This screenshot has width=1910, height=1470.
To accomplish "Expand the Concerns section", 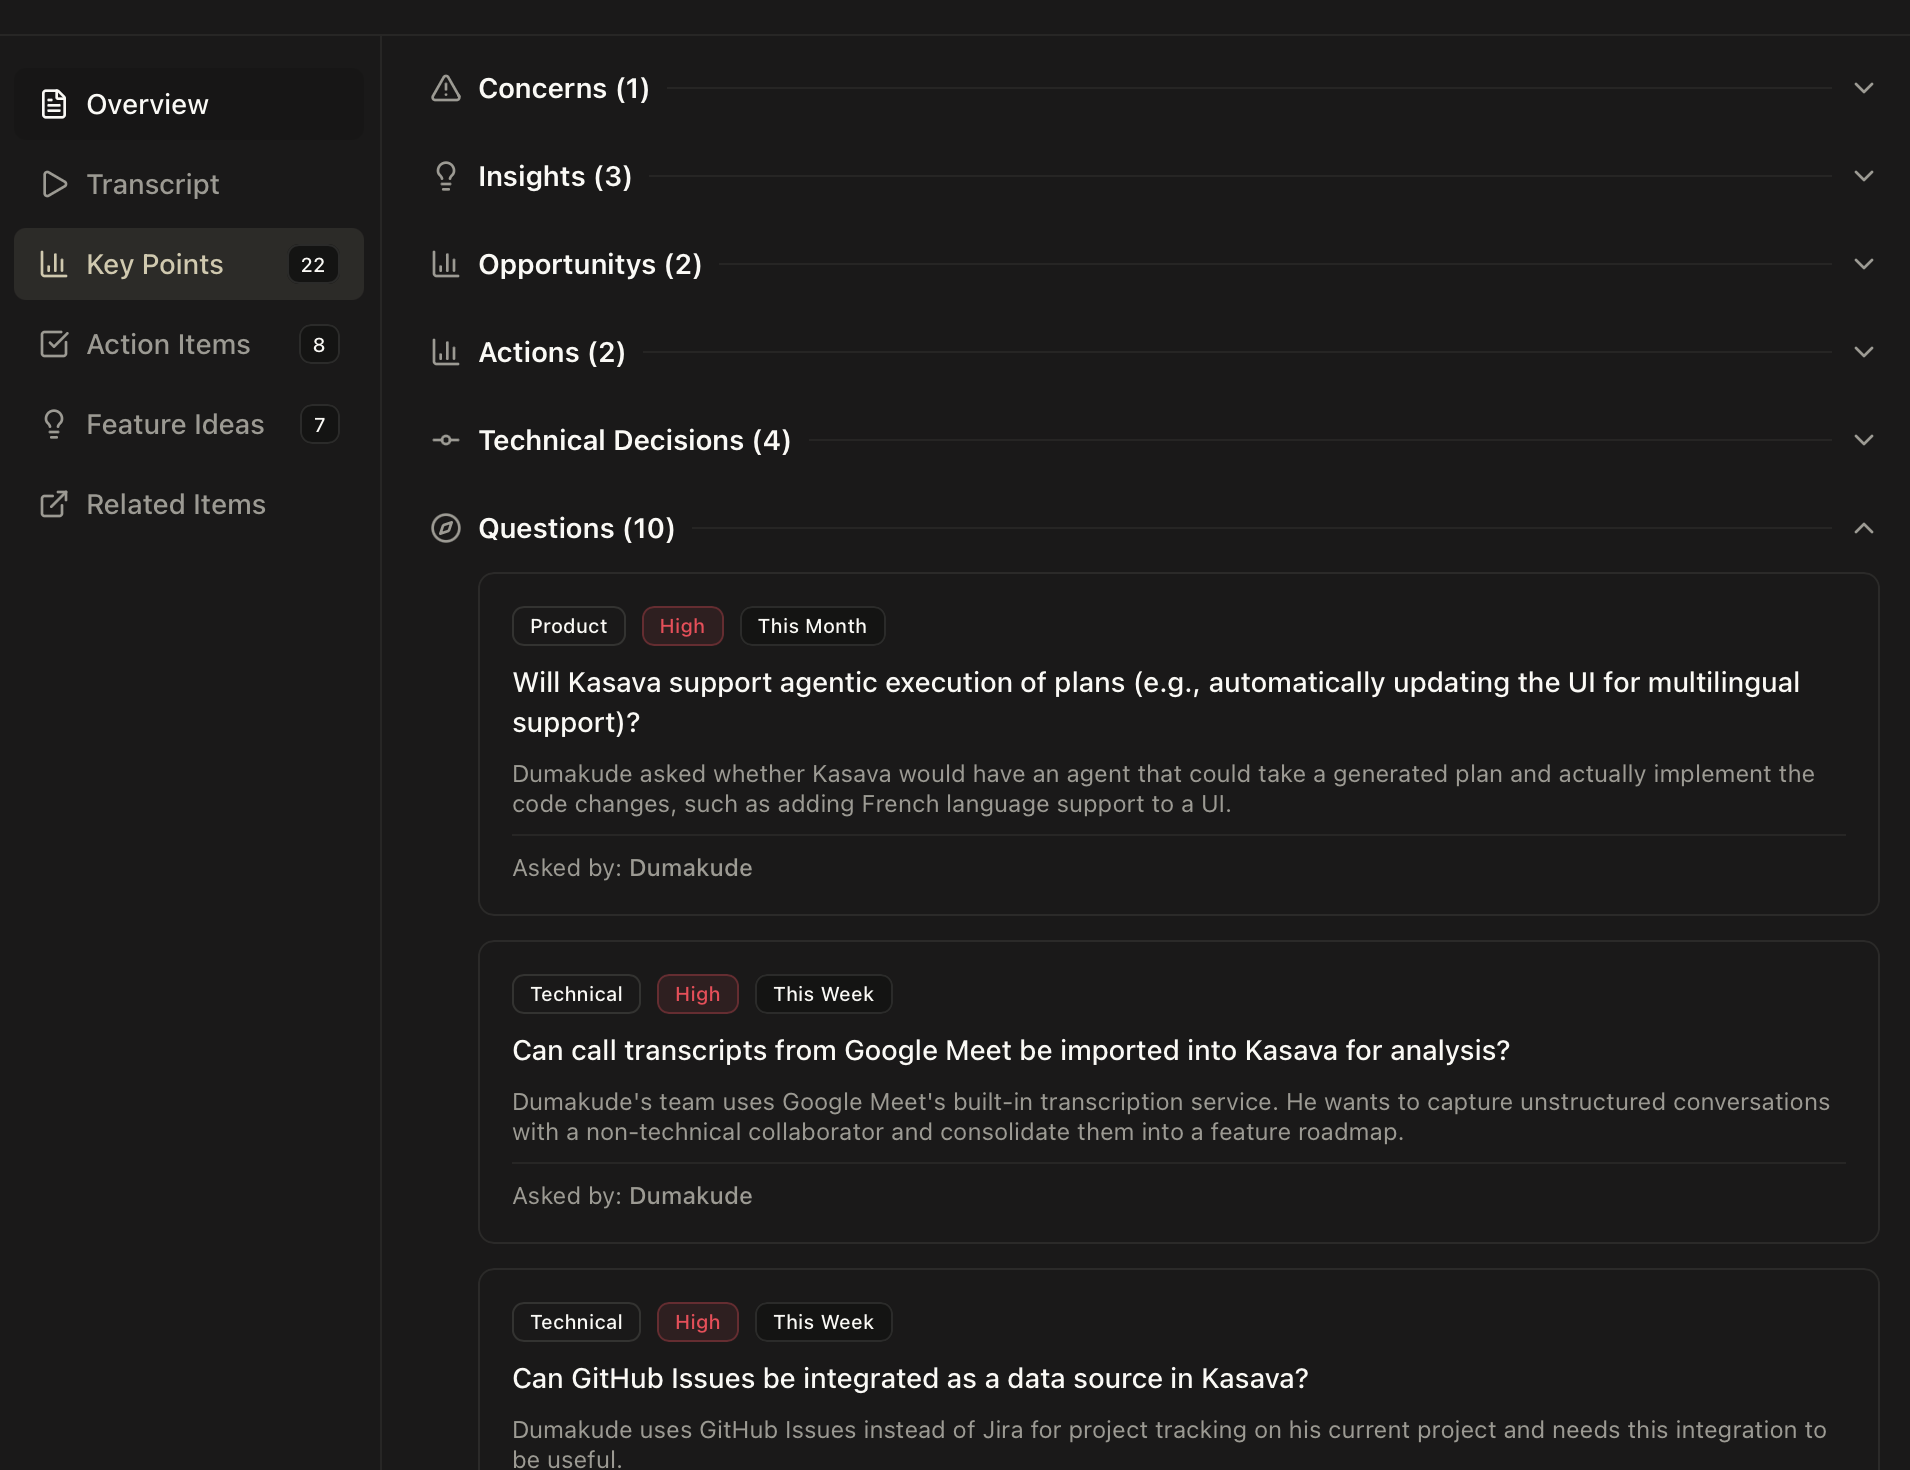I will click(1864, 88).
